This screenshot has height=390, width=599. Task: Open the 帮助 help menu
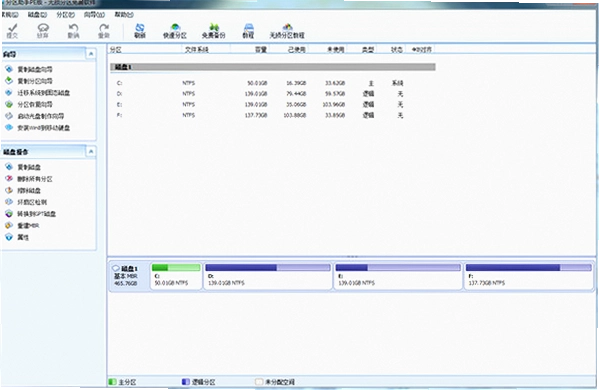pos(124,15)
